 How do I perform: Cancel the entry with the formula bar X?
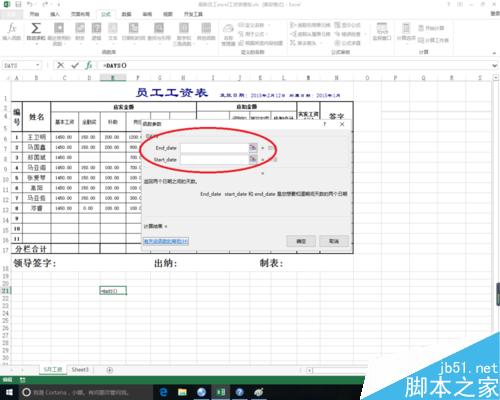60,65
